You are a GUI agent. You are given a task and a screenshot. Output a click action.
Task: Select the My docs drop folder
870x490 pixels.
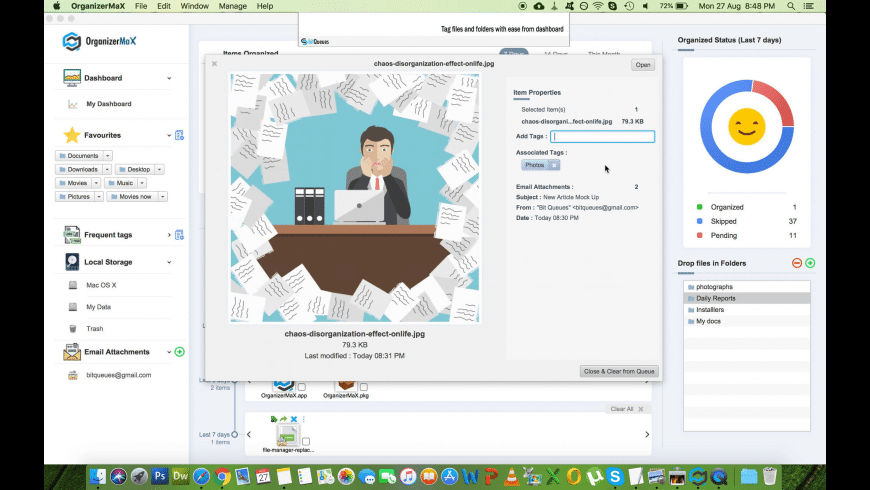746,321
